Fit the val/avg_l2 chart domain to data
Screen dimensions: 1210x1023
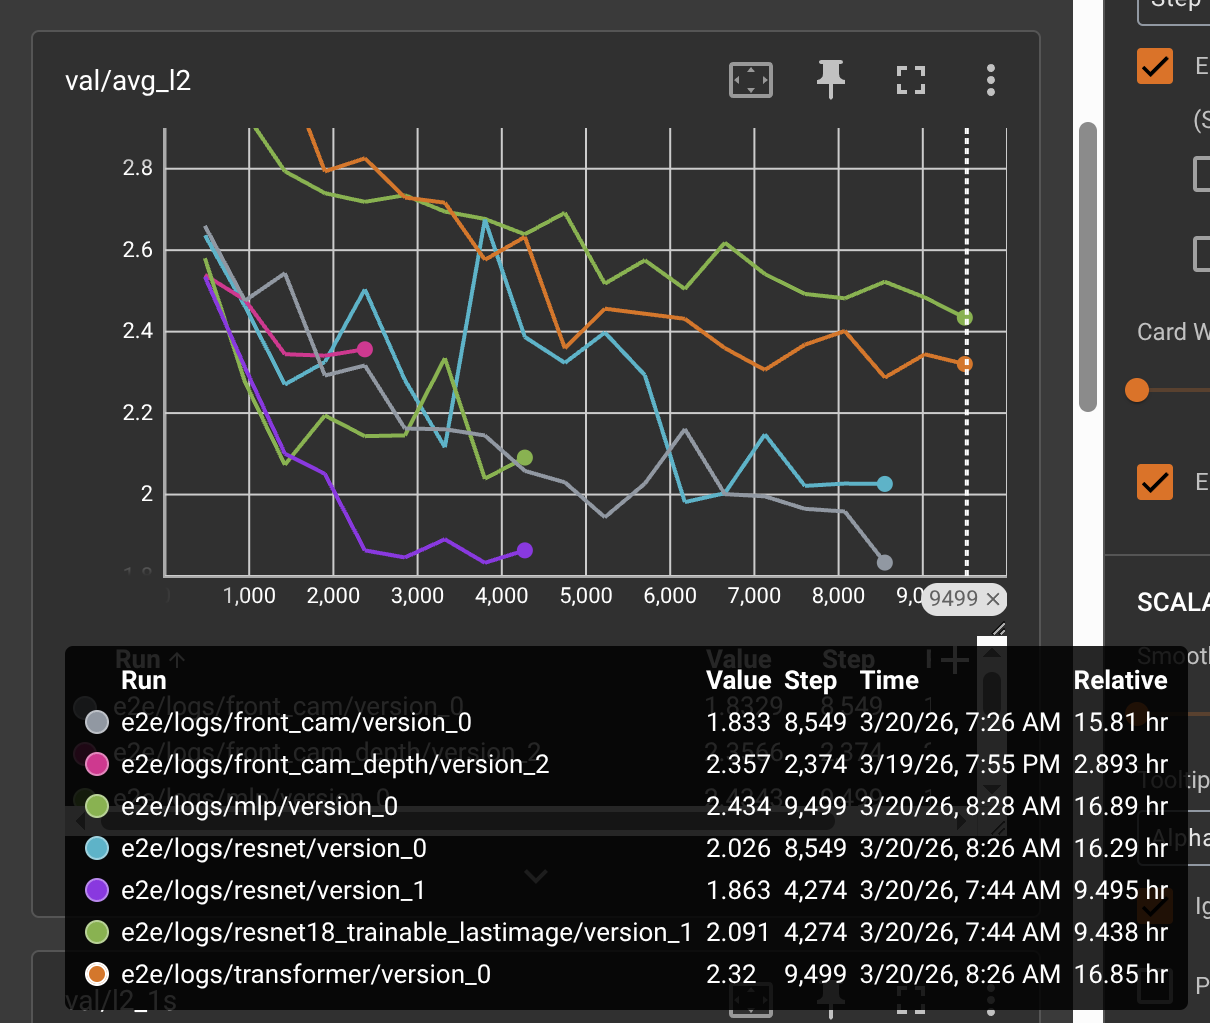pyautogui.click(x=750, y=80)
